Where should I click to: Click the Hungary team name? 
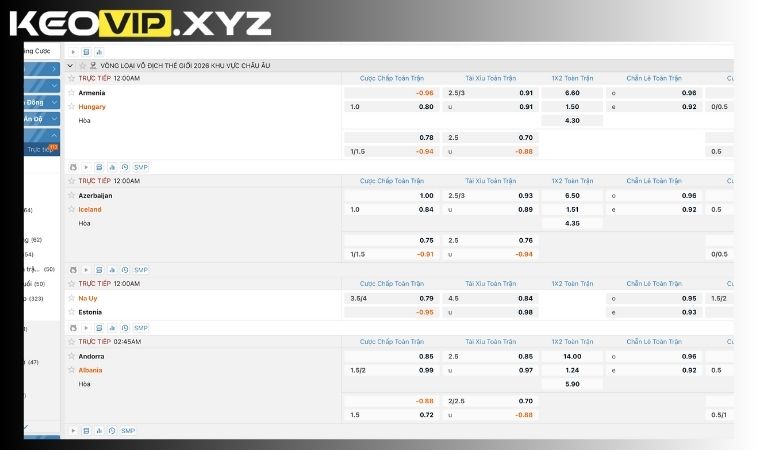click(92, 107)
